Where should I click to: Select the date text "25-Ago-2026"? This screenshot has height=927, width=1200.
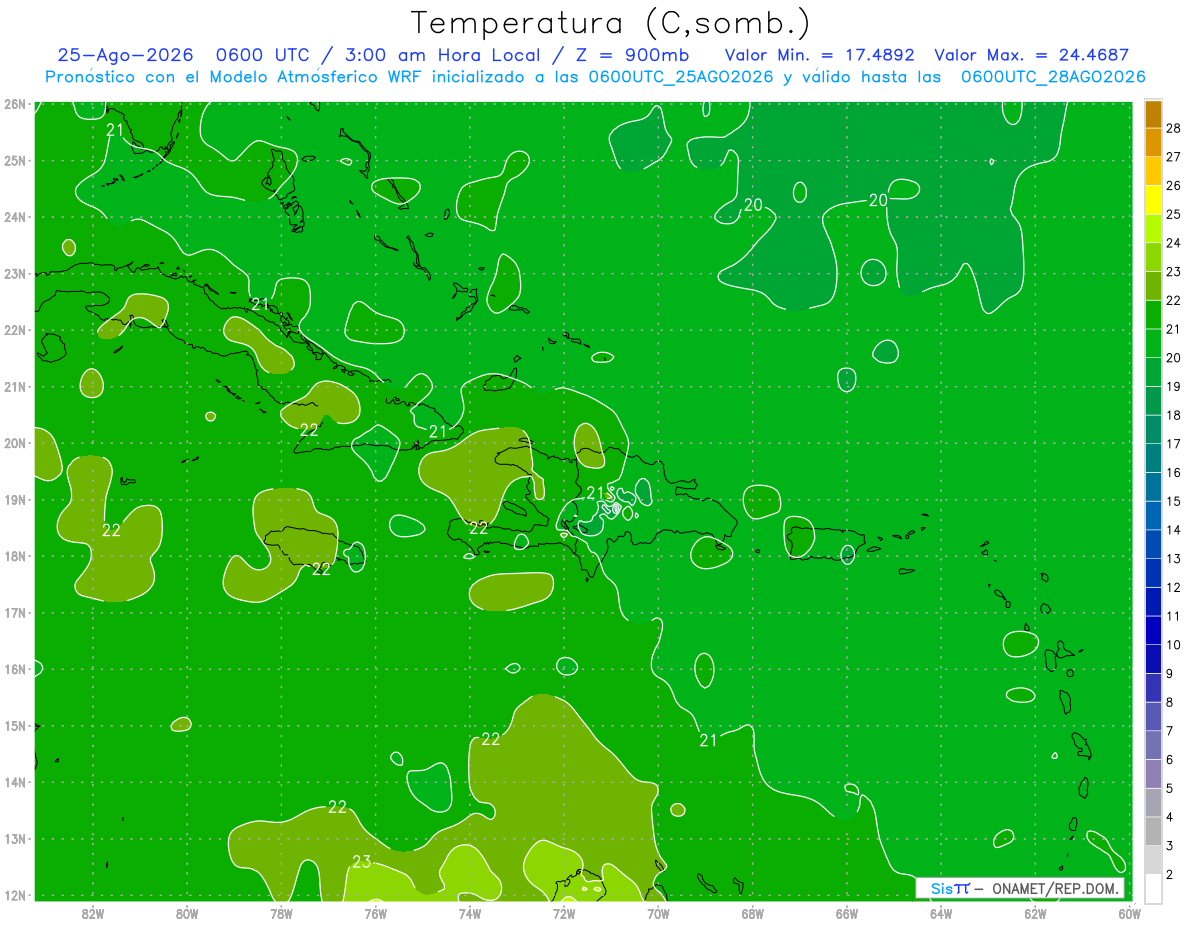point(125,55)
